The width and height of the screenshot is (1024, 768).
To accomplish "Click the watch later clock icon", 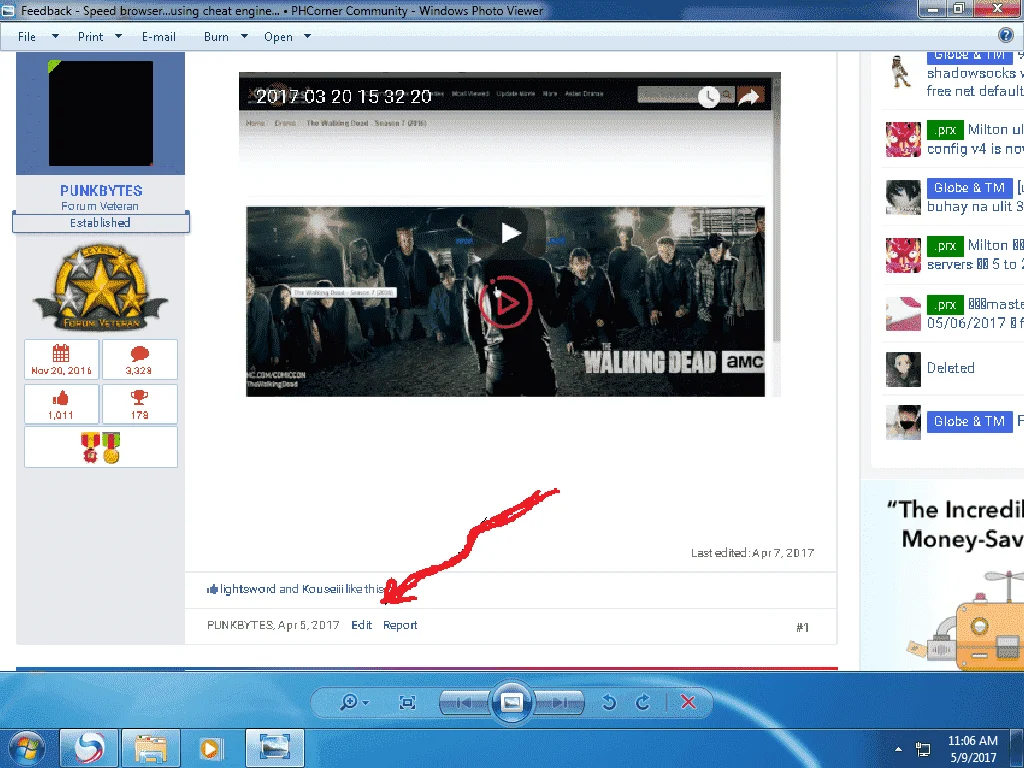I will click(709, 97).
